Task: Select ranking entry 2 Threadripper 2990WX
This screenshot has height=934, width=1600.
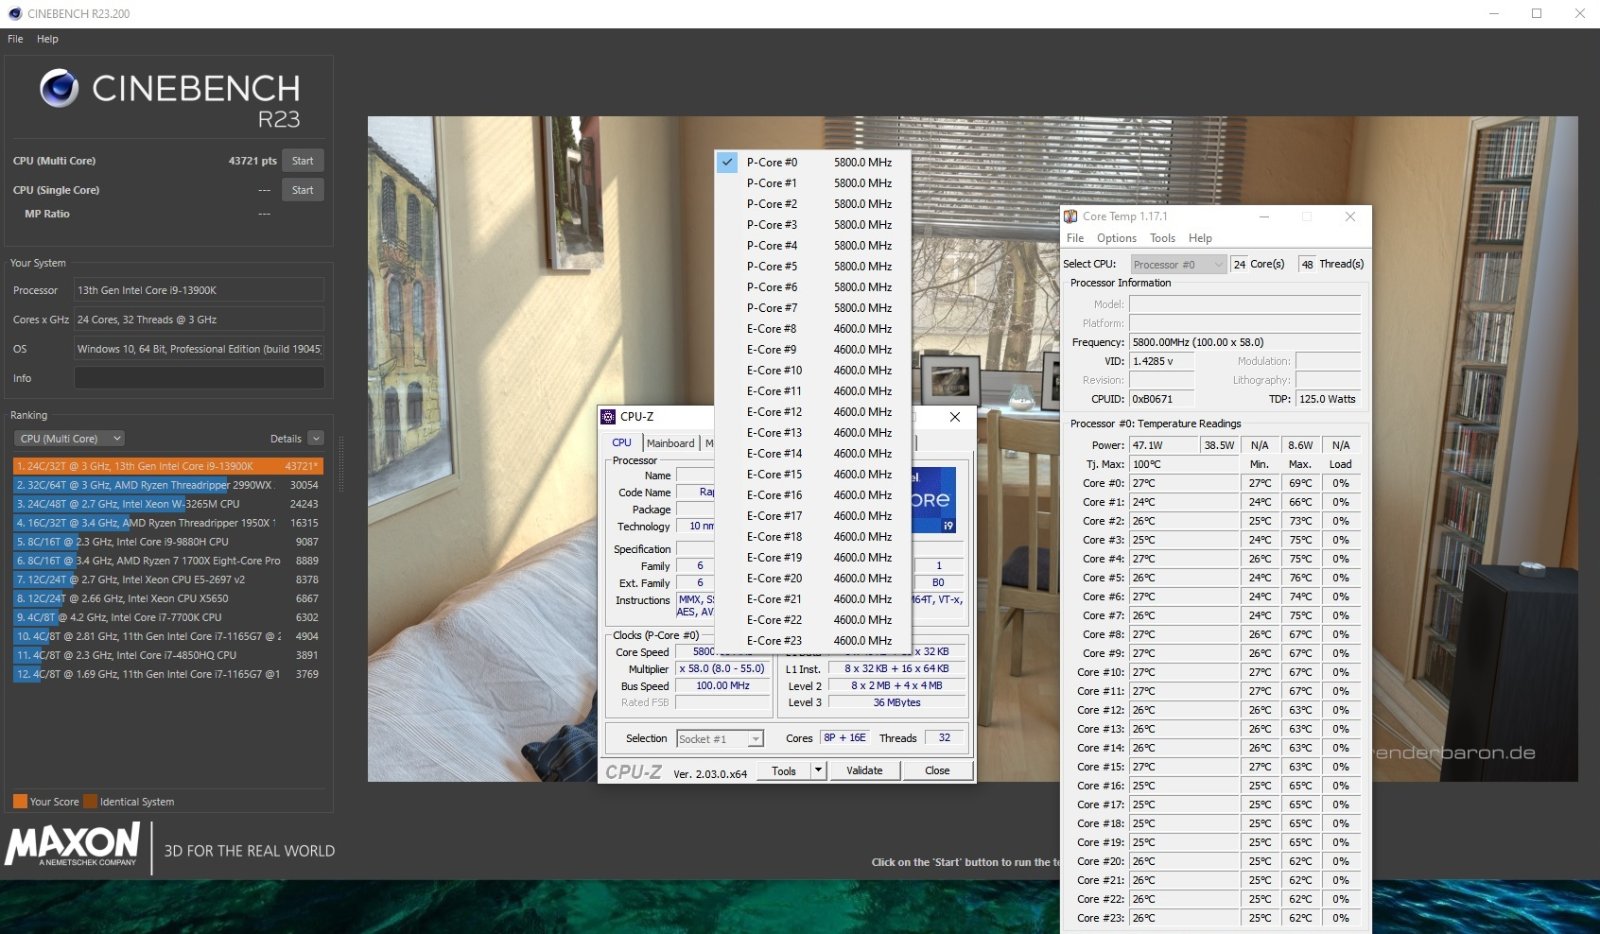Action: click(x=168, y=485)
